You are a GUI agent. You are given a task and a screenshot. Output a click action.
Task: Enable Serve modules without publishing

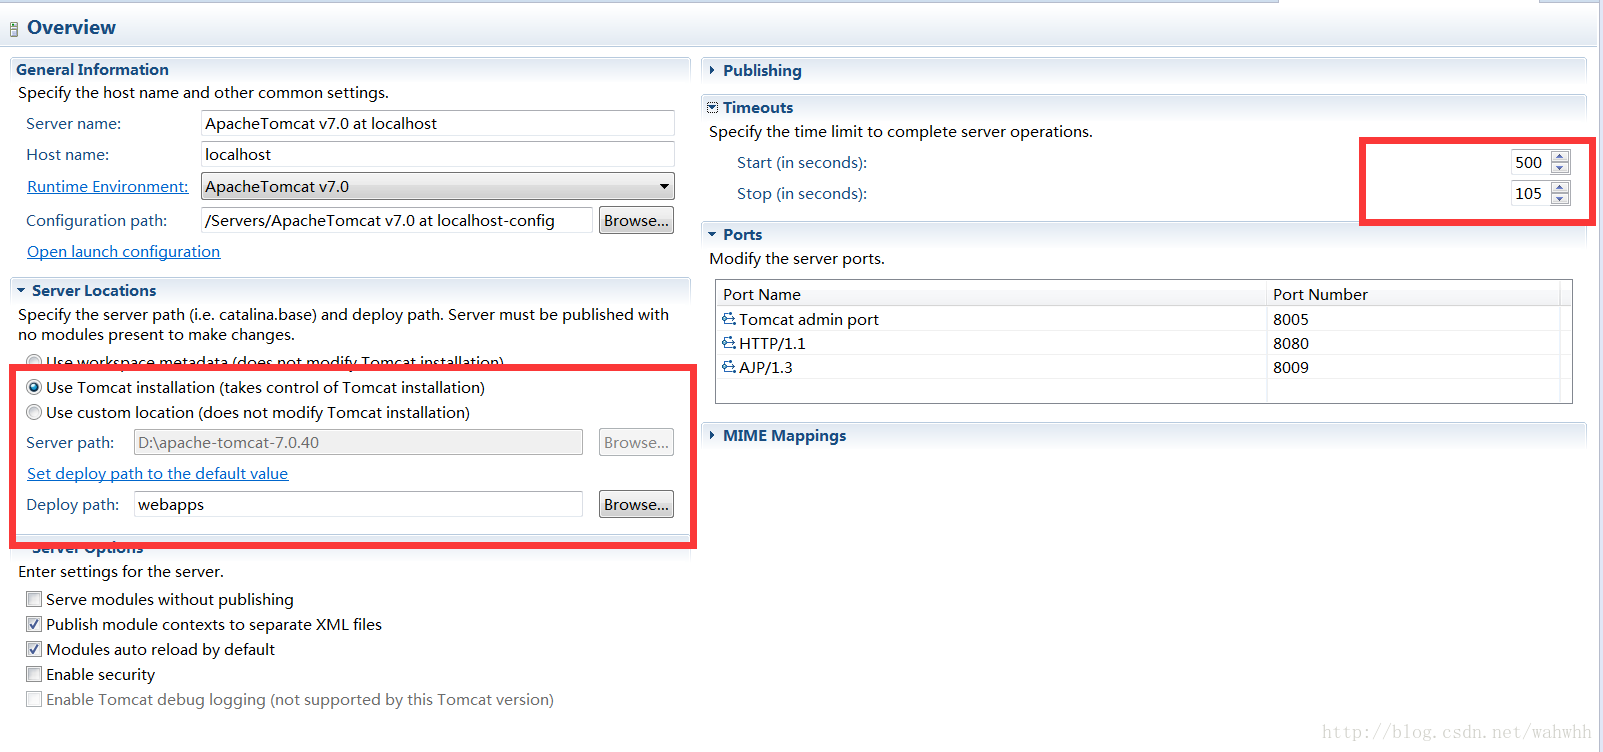click(34, 599)
